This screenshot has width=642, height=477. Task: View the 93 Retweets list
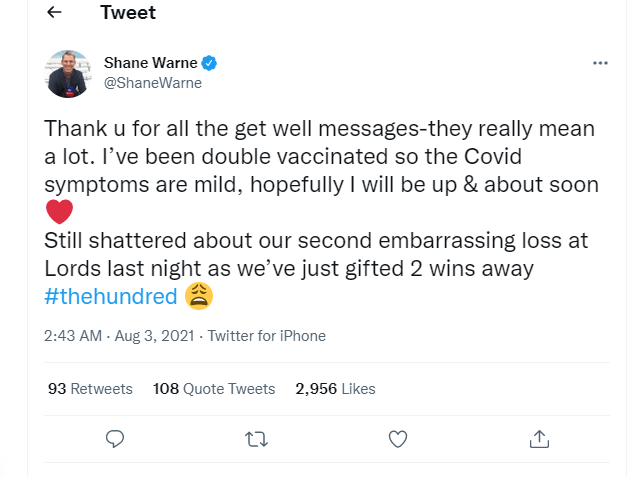(x=90, y=389)
